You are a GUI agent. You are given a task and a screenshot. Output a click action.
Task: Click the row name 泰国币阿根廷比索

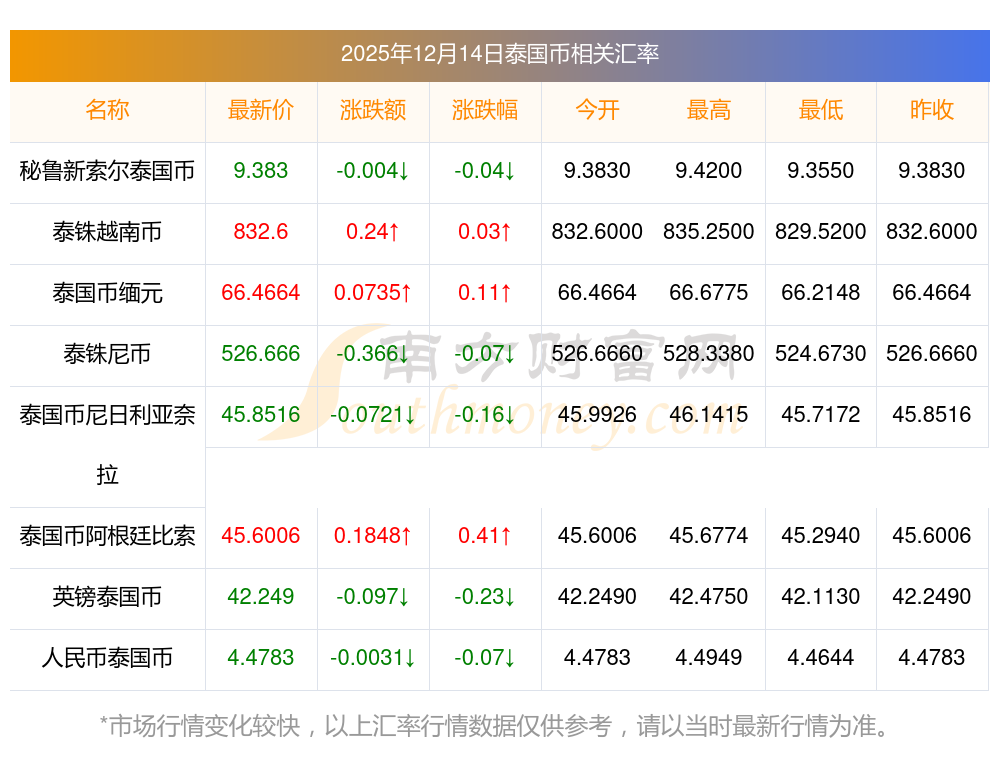coord(107,536)
